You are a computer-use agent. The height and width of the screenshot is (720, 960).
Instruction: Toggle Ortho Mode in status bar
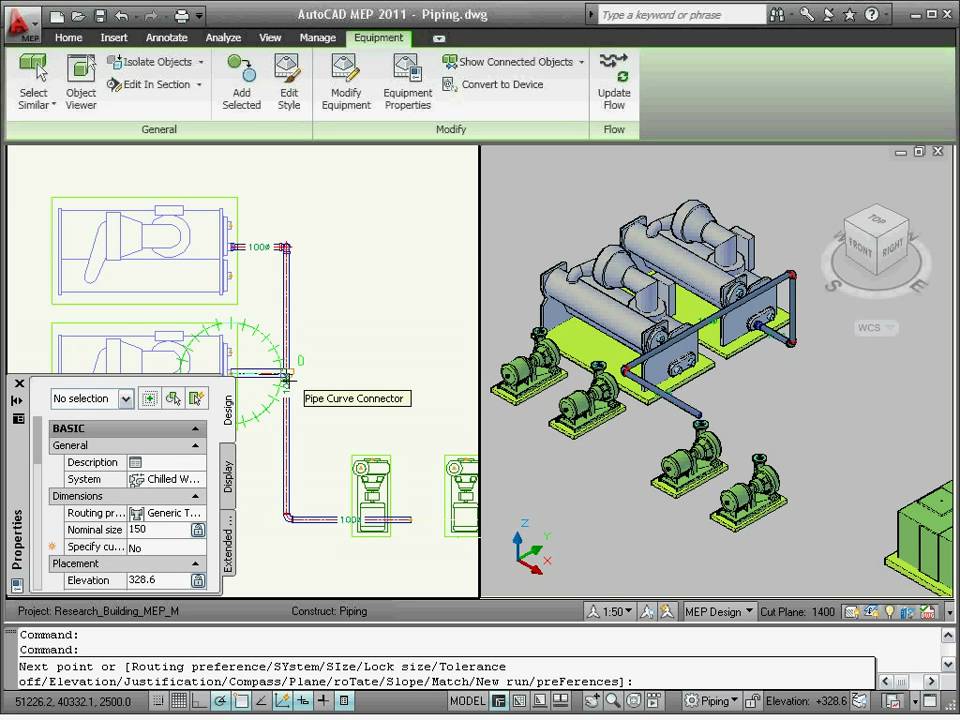coord(200,701)
